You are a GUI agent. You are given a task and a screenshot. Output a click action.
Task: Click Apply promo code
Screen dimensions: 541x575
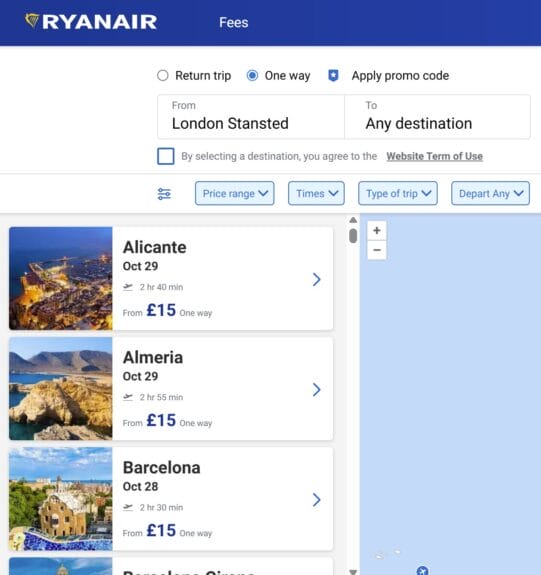400,76
